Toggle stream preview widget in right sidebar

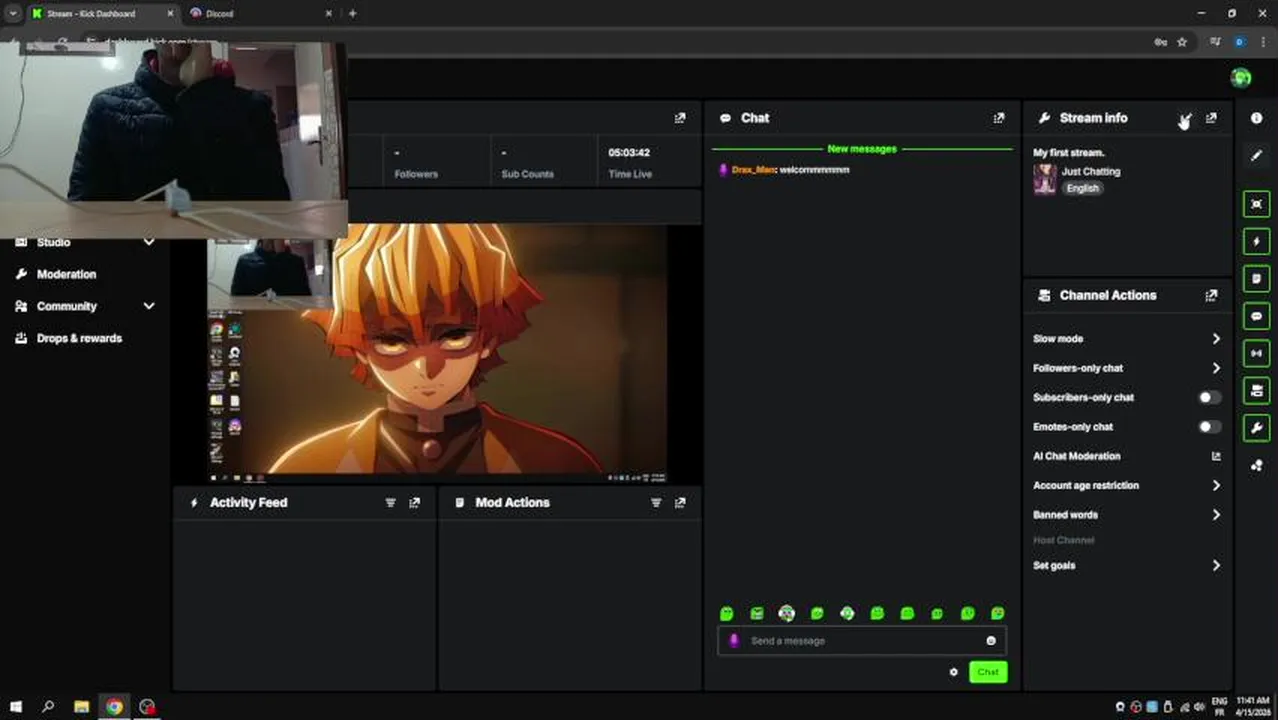[x=1256, y=204]
